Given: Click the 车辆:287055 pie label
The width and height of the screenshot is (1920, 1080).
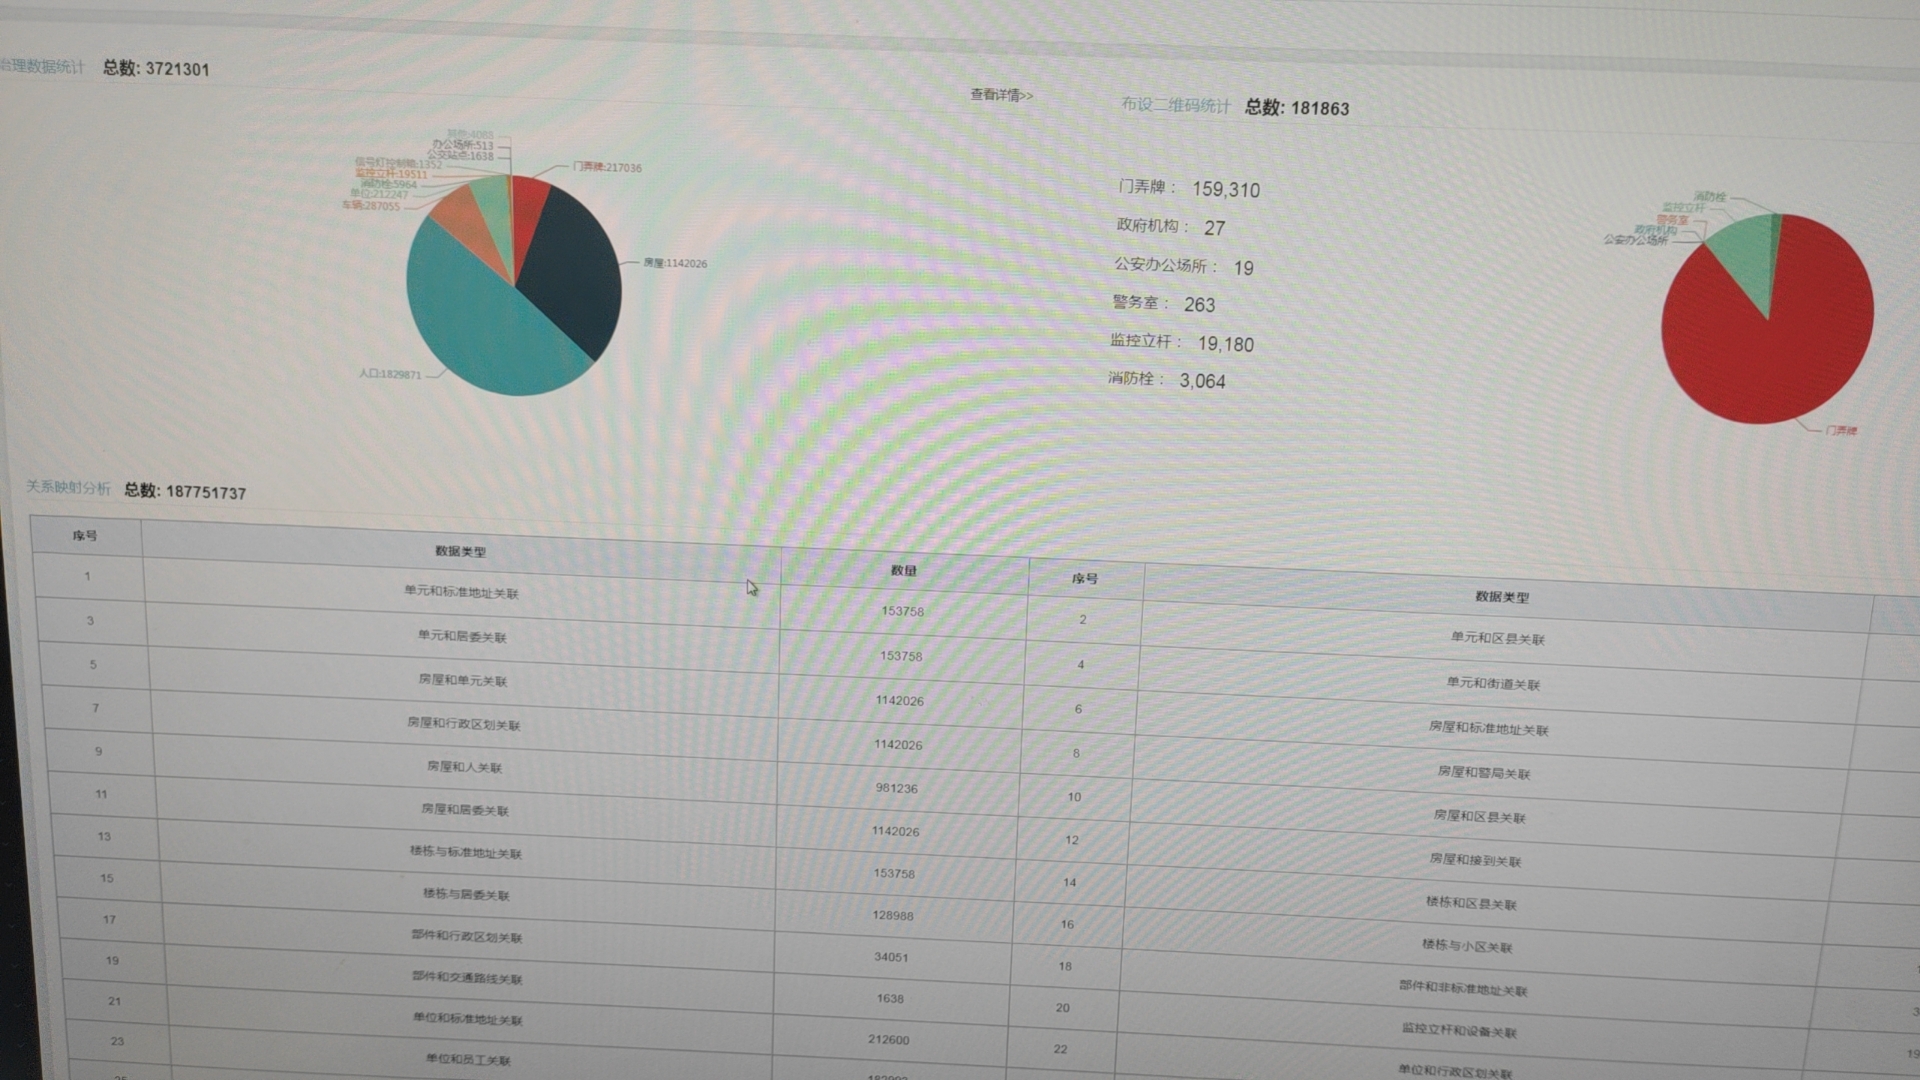Looking at the screenshot, I should (370, 206).
